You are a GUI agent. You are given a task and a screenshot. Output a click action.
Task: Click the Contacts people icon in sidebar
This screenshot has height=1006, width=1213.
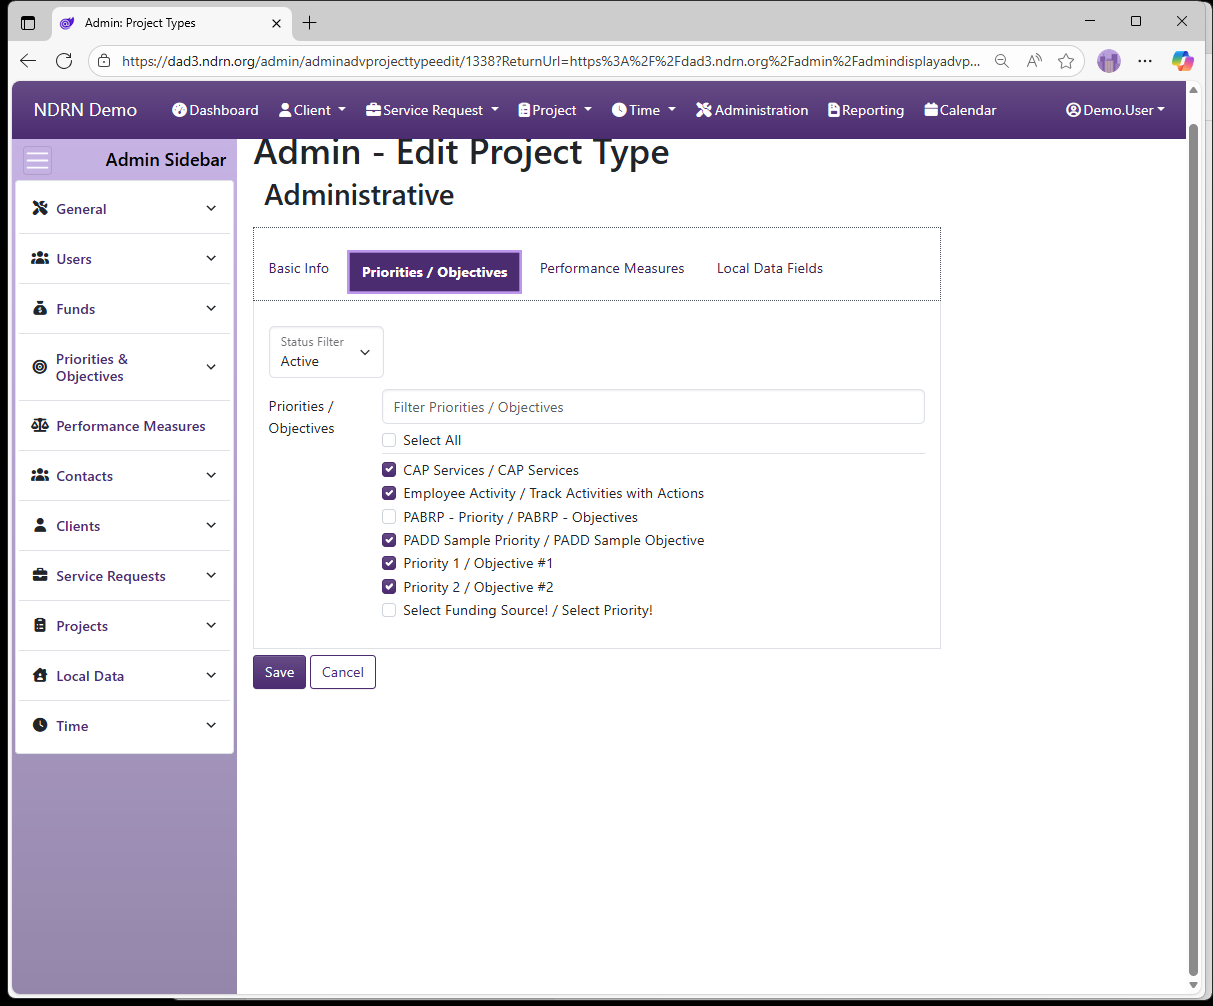(40, 475)
